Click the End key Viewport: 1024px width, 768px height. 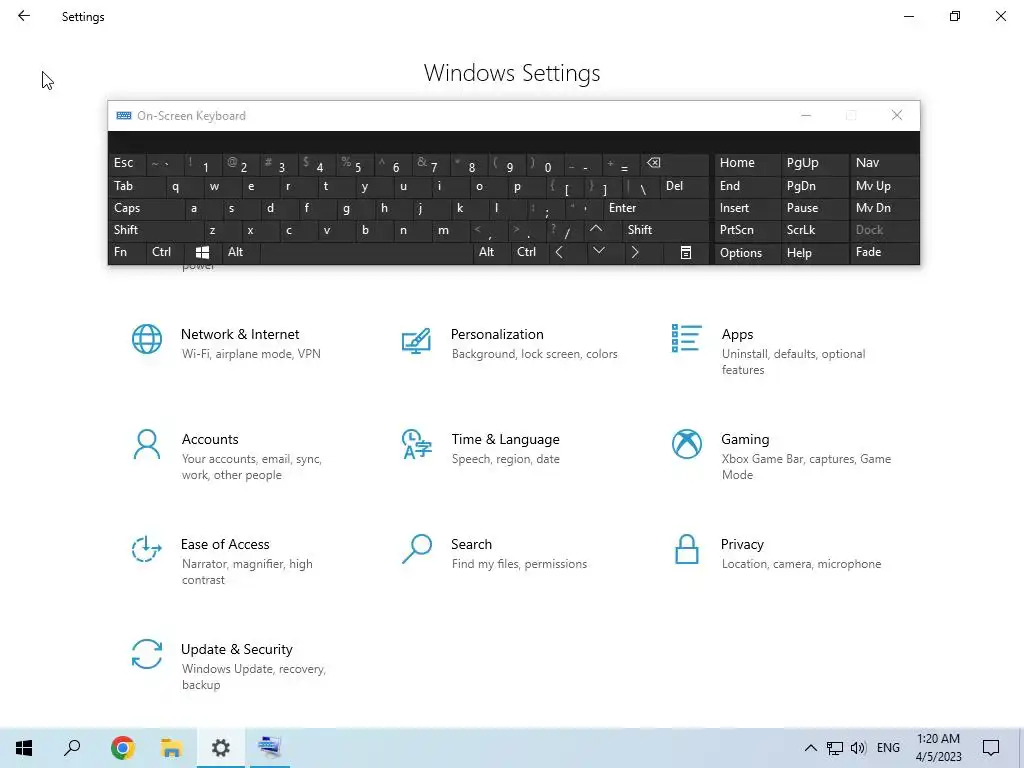pos(747,185)
